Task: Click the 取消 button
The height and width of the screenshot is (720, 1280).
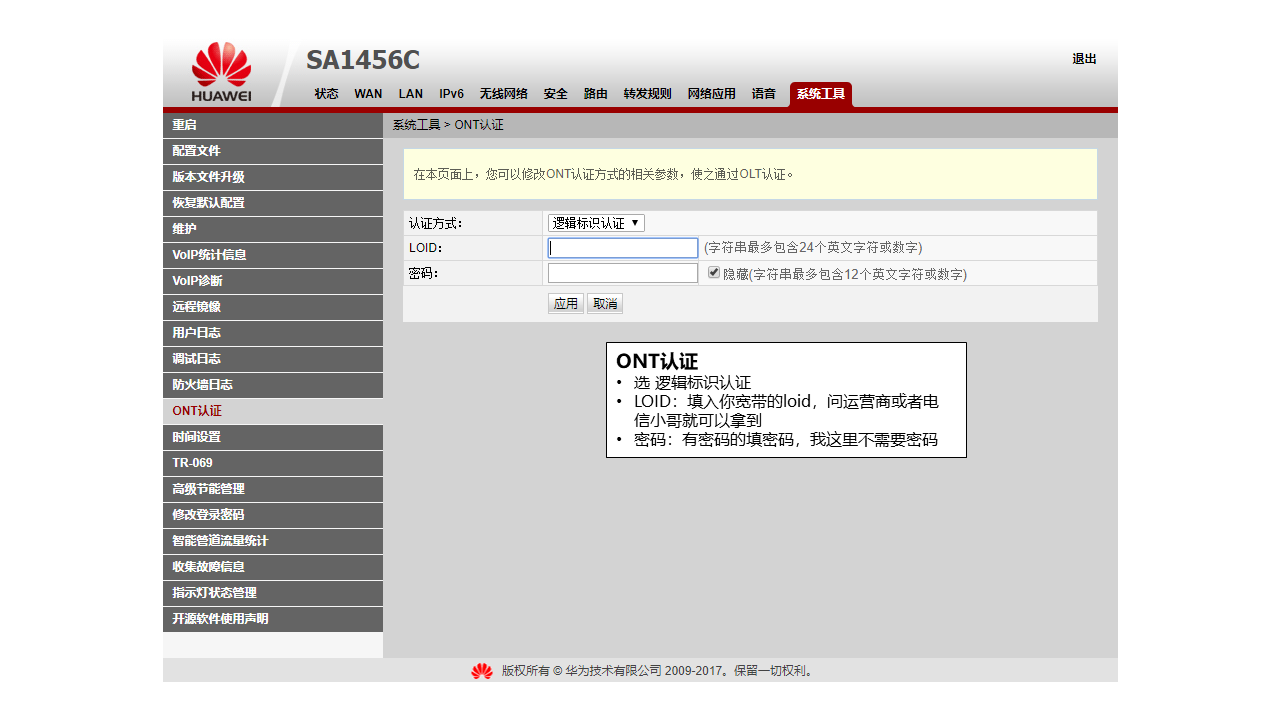Action: (x=604, y=304)
